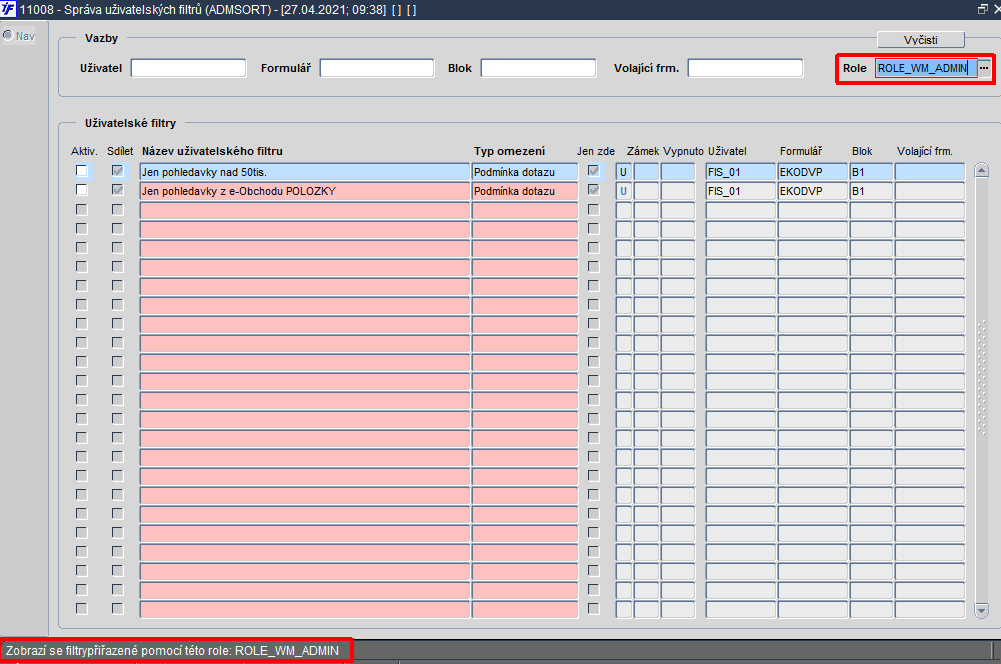
Task: Click the application logo icon in title bar
Action: tap(8, 9)
